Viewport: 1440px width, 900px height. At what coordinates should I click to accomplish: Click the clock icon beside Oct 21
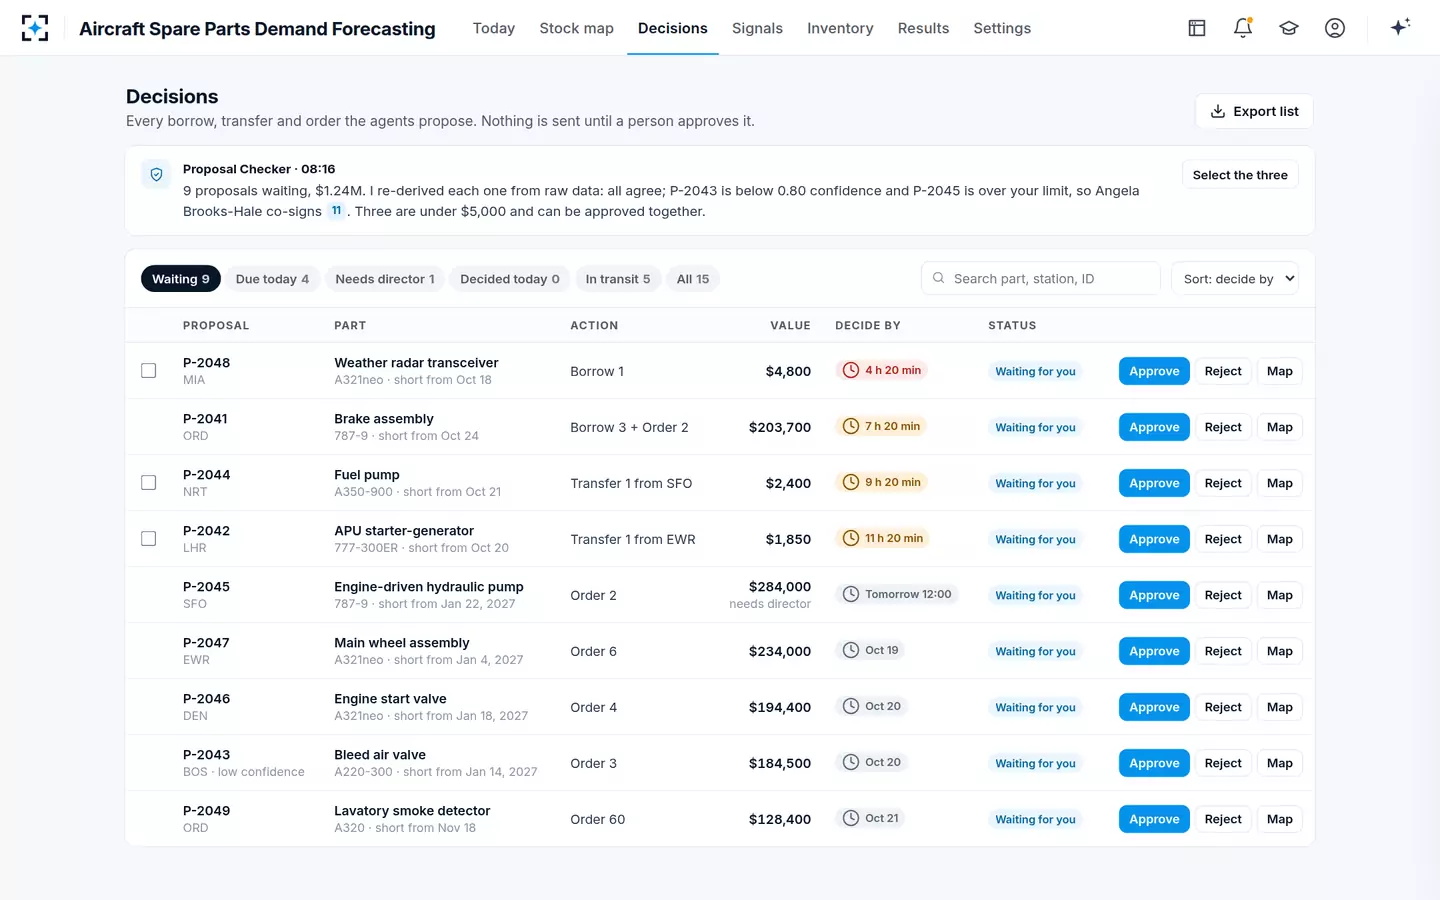[x=851, y=818]
